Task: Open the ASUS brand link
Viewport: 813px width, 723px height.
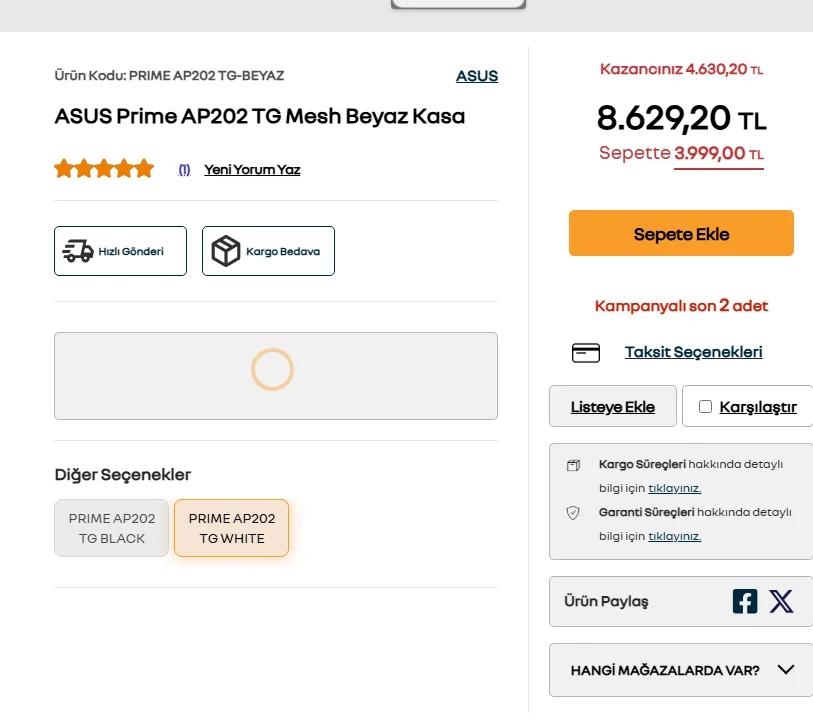Action: (x=476, y=76)
